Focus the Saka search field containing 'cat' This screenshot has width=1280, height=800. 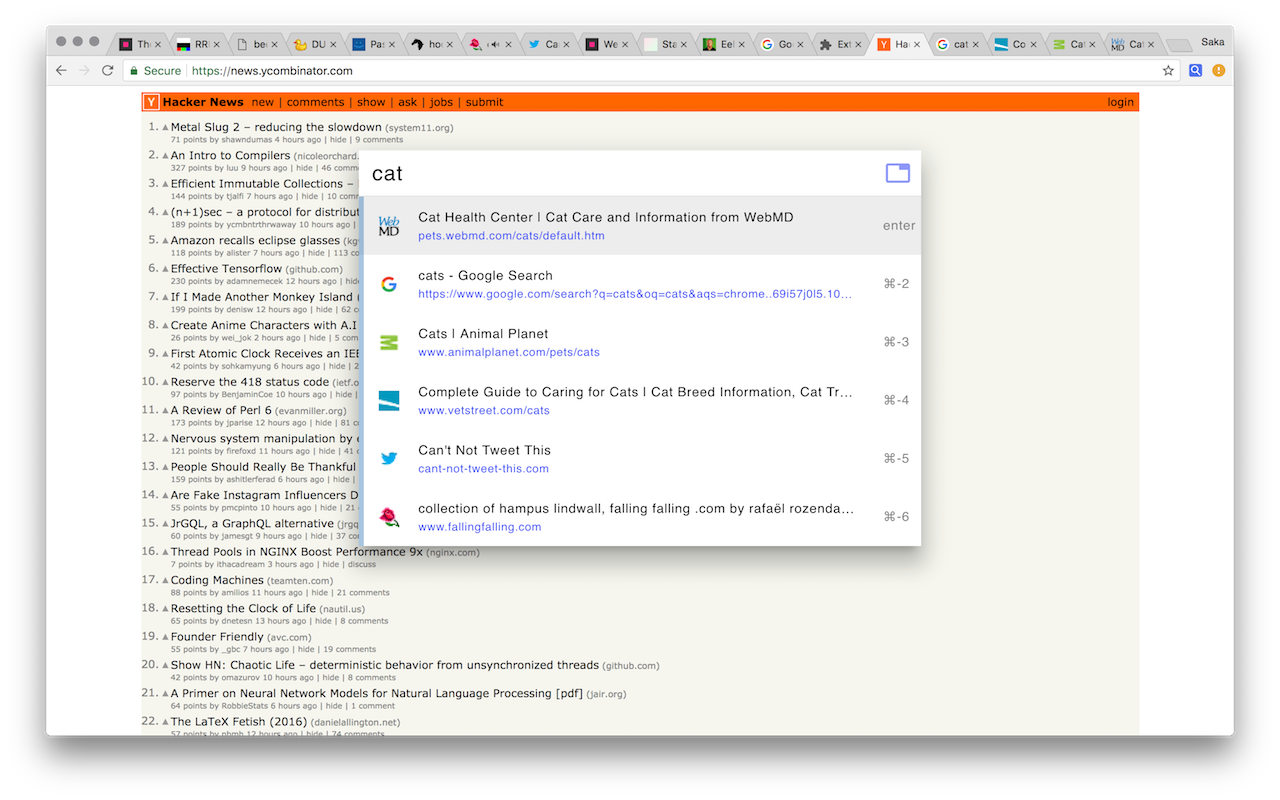[620, 174]
